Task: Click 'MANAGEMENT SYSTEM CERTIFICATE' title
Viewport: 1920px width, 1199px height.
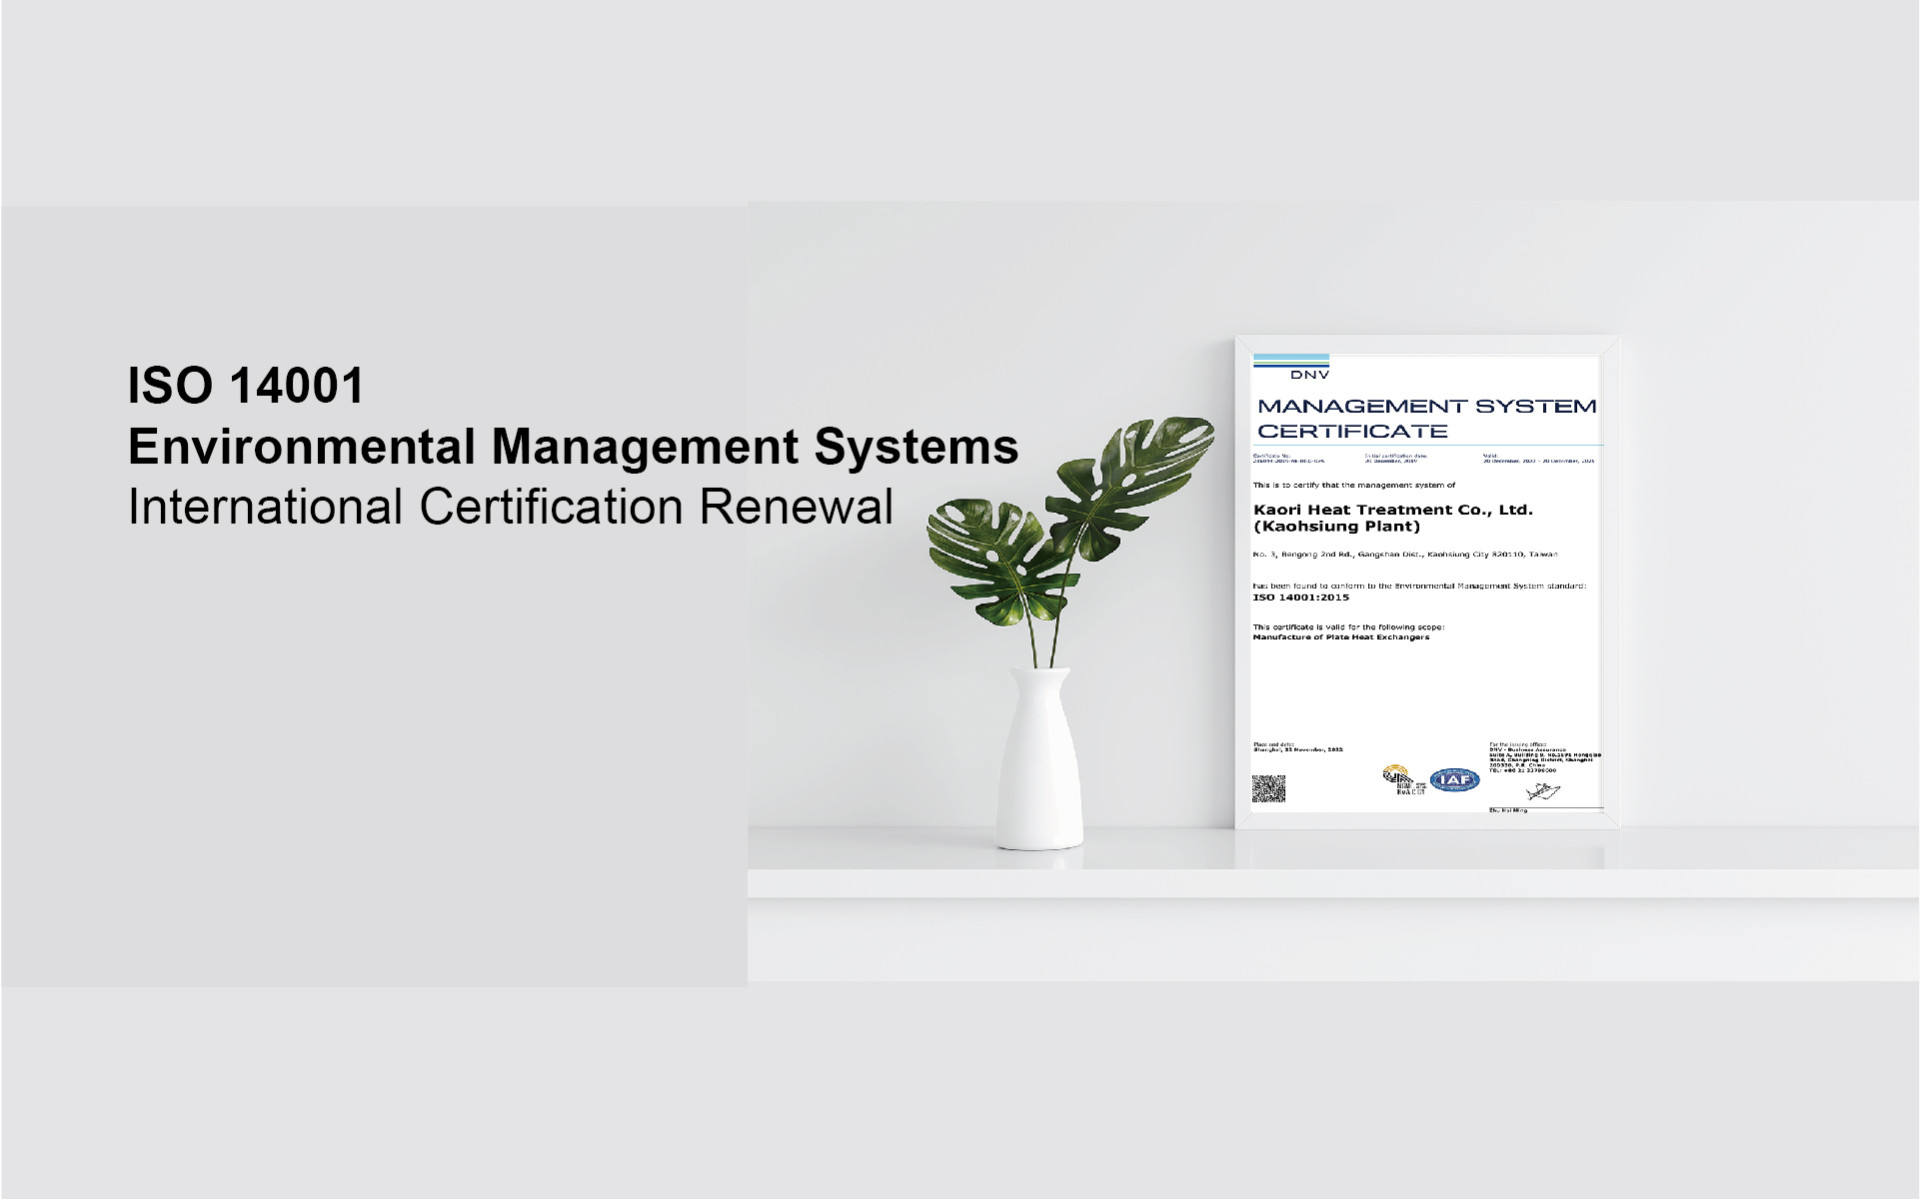Action: click(x=1426, y=418)
